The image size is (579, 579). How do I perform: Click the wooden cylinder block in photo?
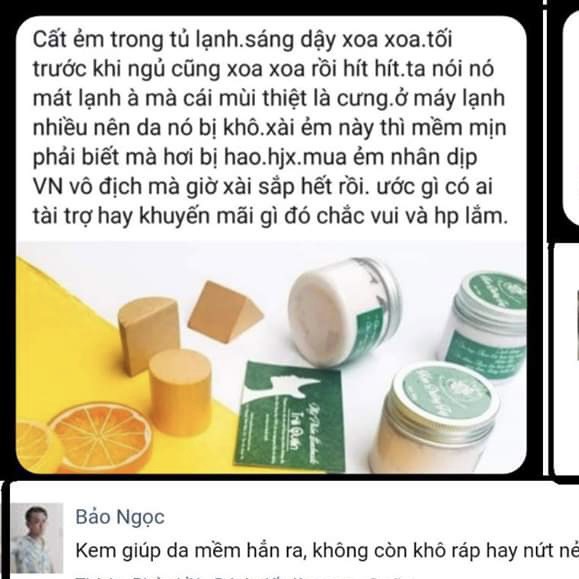click(x=180, y=392)
